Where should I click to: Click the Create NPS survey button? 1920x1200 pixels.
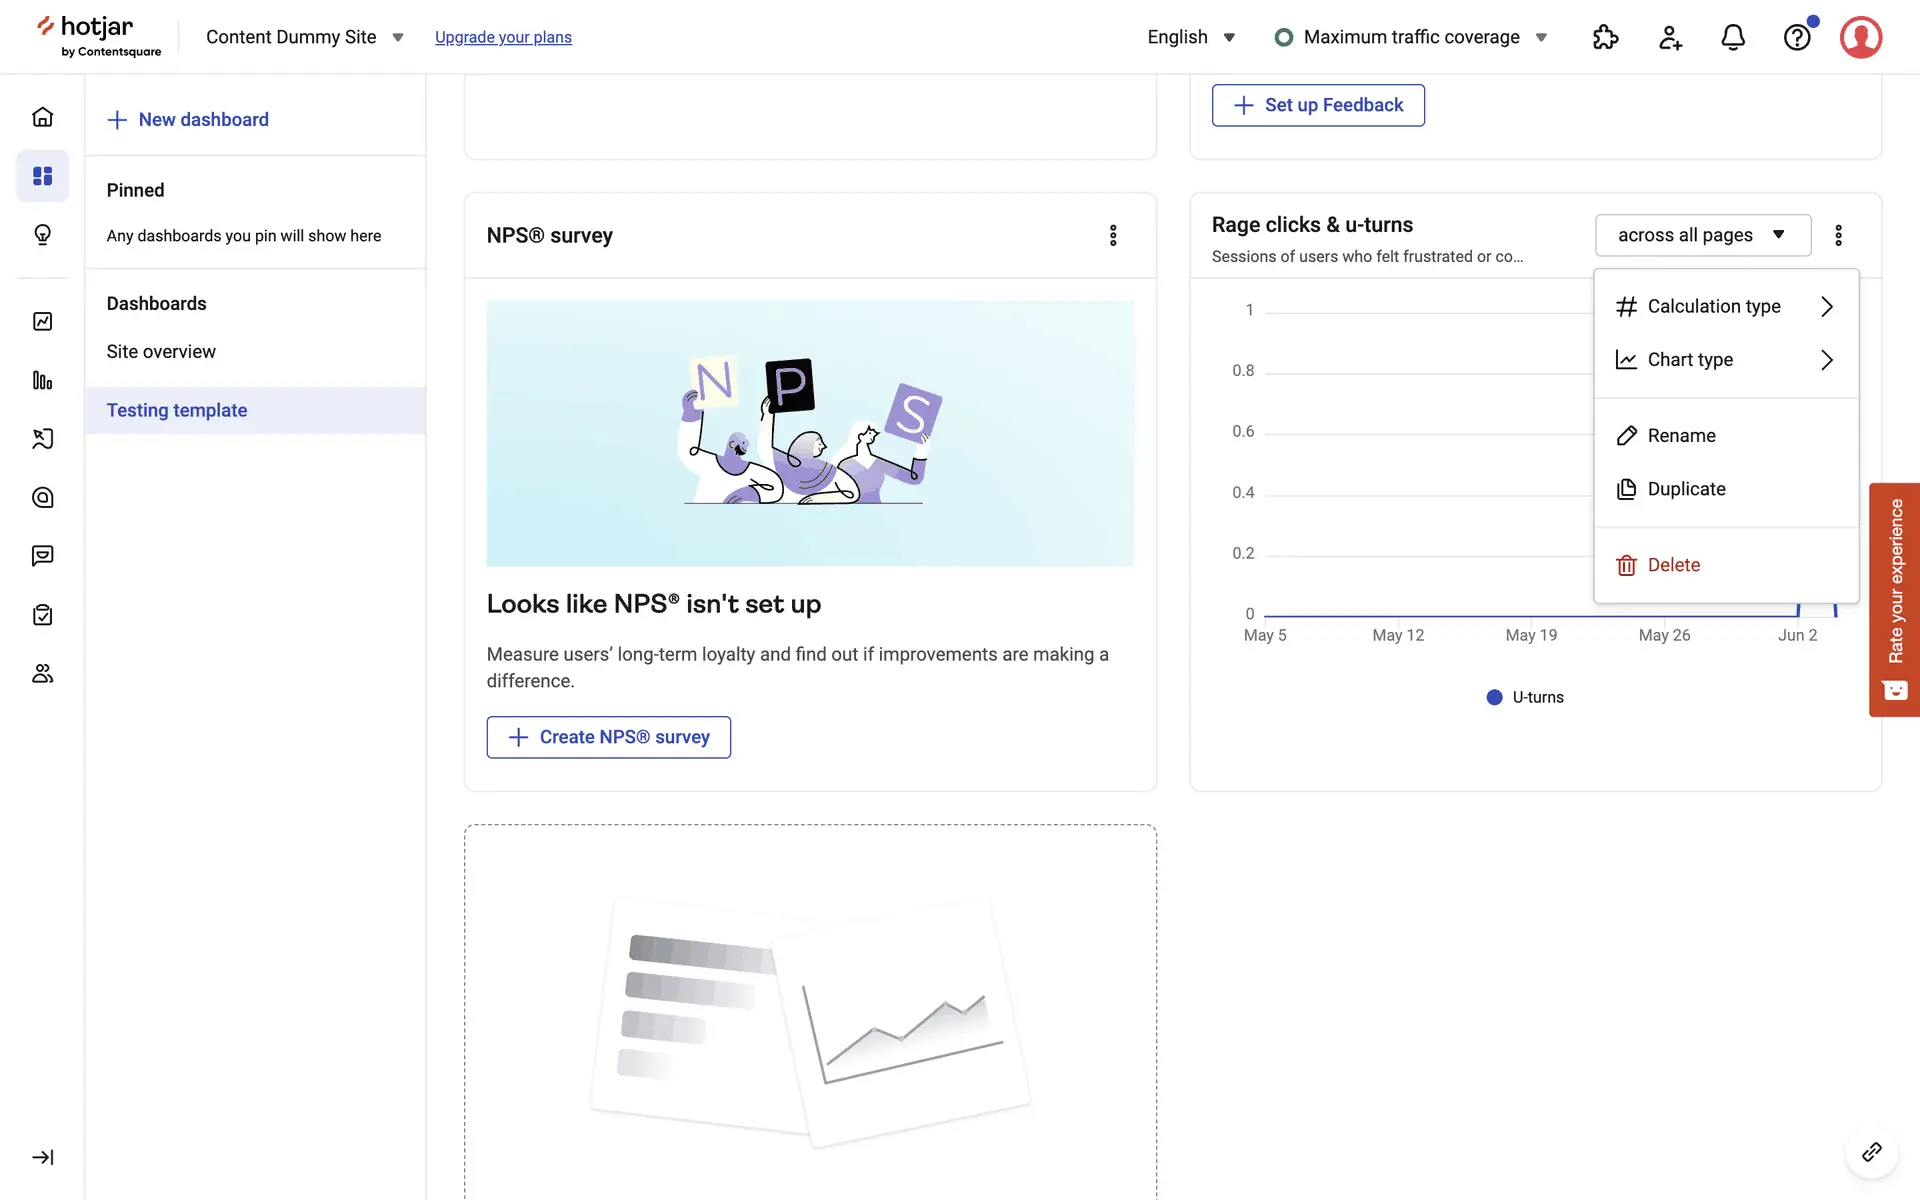[608, 737]
